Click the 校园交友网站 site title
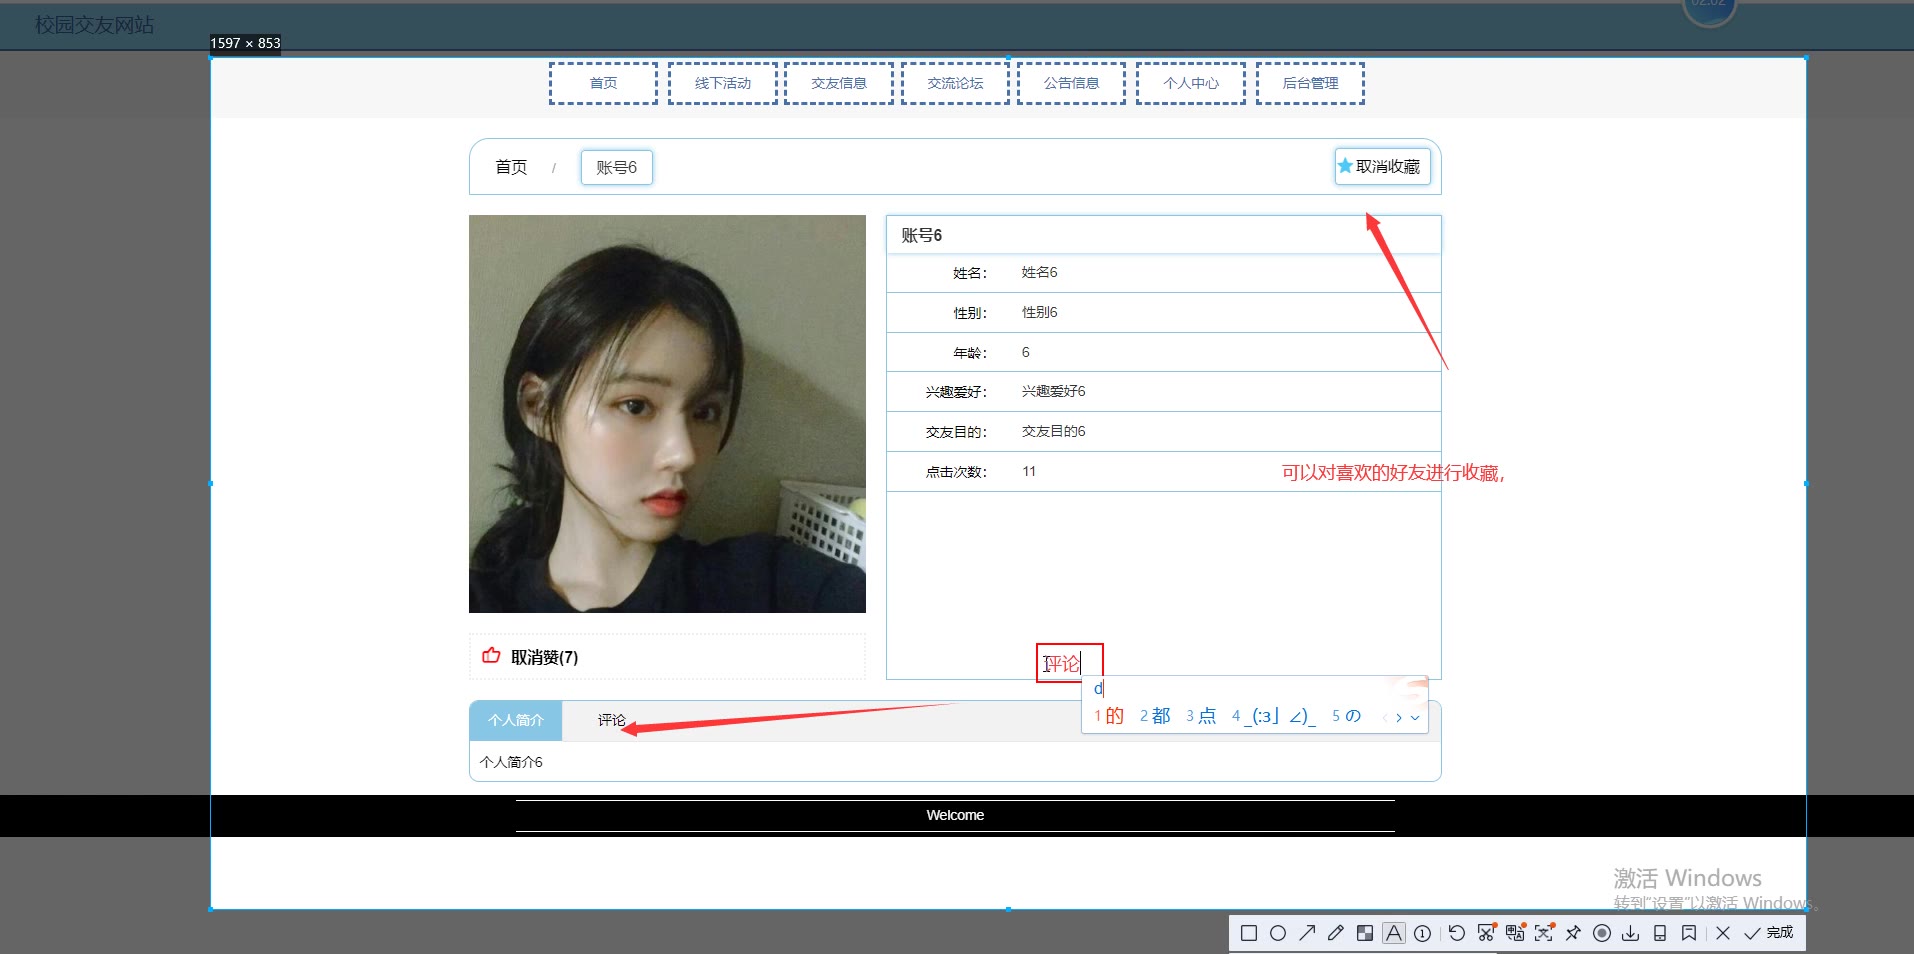The width and height of the screenshot is (1914, 954). click(95, 25)
